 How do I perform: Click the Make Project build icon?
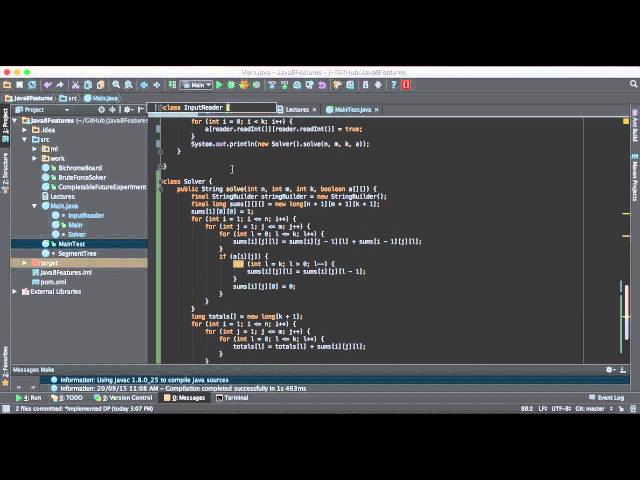pos(172,85)
